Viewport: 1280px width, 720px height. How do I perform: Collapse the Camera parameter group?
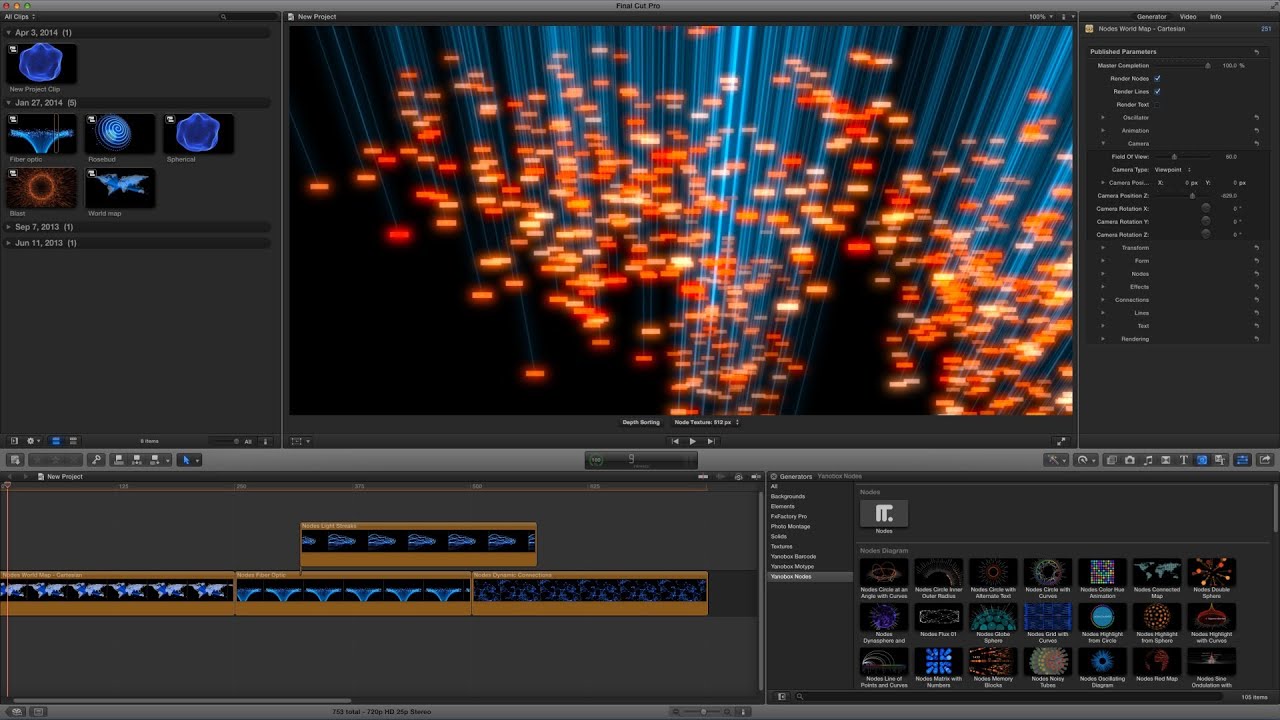[x=1103, y=144]
